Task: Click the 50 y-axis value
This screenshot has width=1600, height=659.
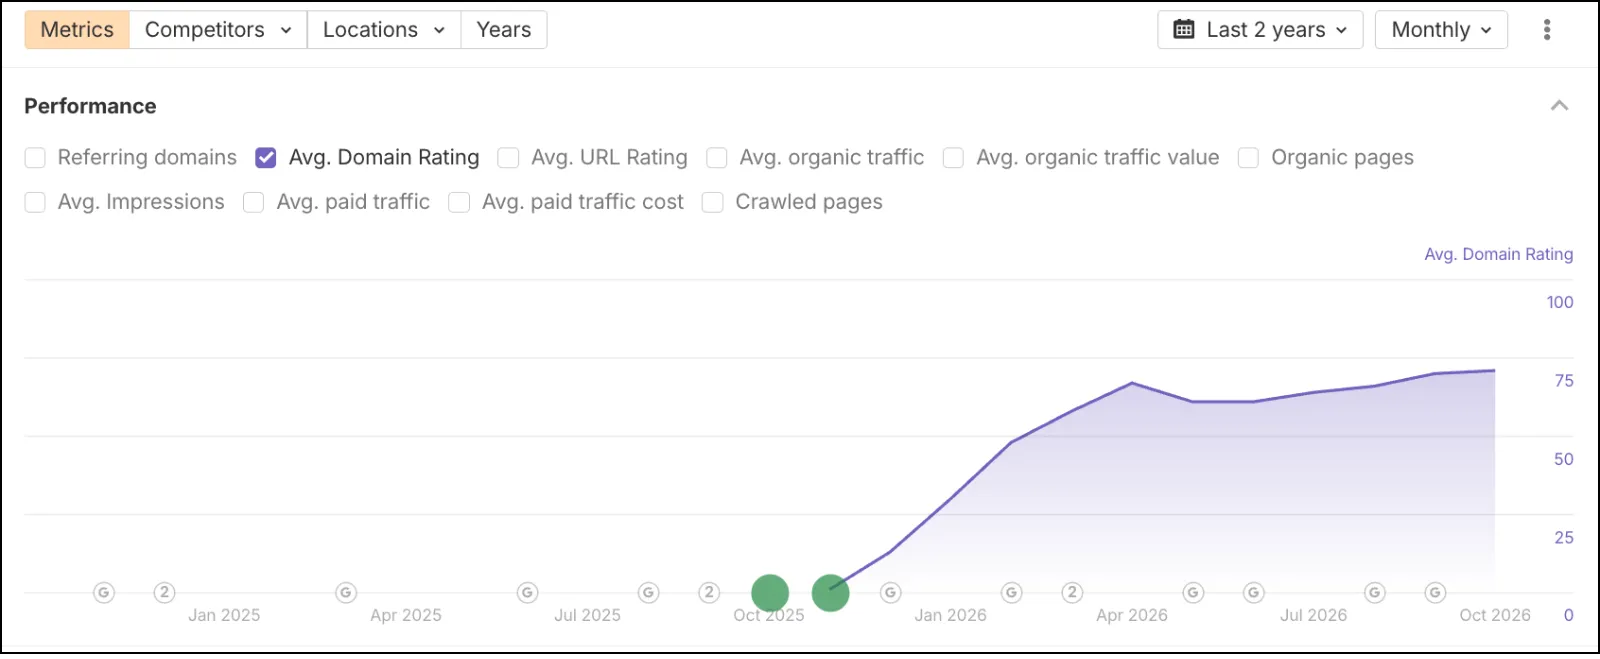Action: 1564,459
